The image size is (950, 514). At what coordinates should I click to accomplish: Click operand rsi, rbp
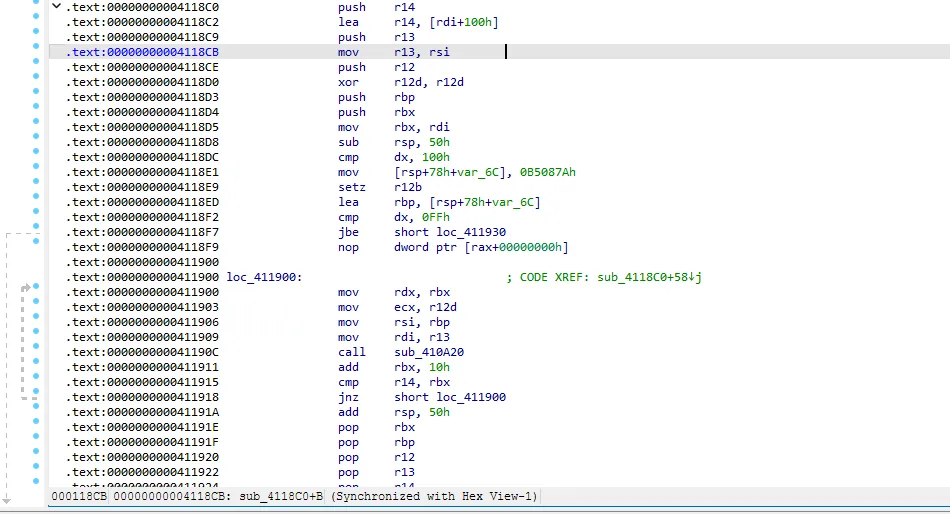pyautogui.click(x=422, y=322)
